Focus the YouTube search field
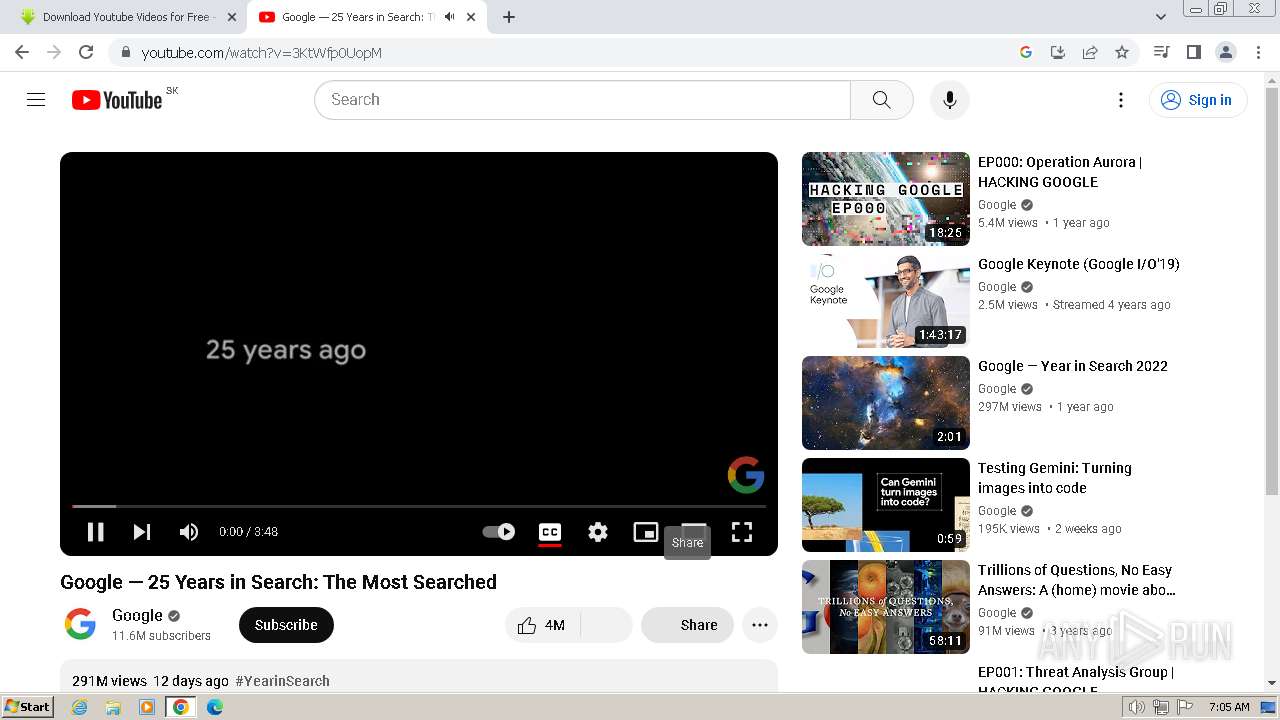This screenshot has width=1280, height=720. (583, 100)
